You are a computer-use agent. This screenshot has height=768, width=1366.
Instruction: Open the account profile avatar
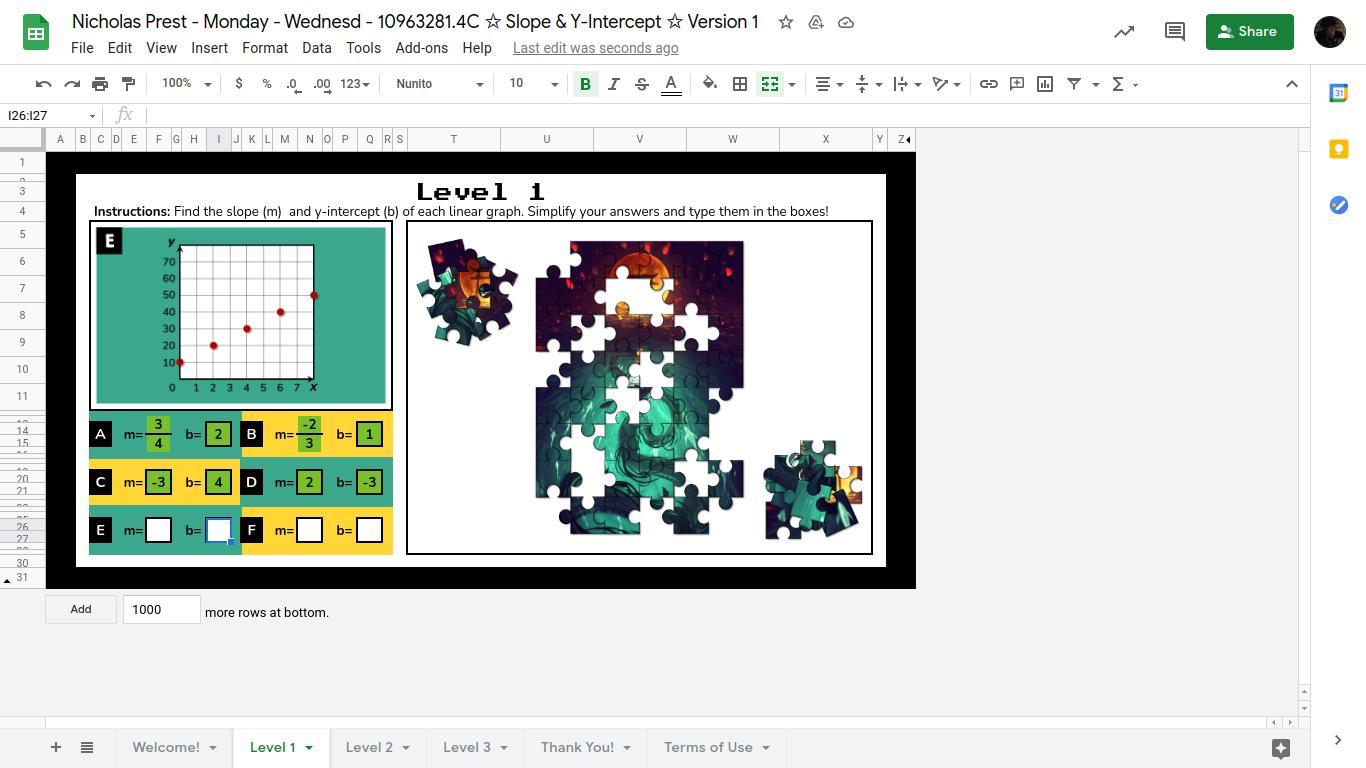pyautogui.click(x=1330, y=32)
